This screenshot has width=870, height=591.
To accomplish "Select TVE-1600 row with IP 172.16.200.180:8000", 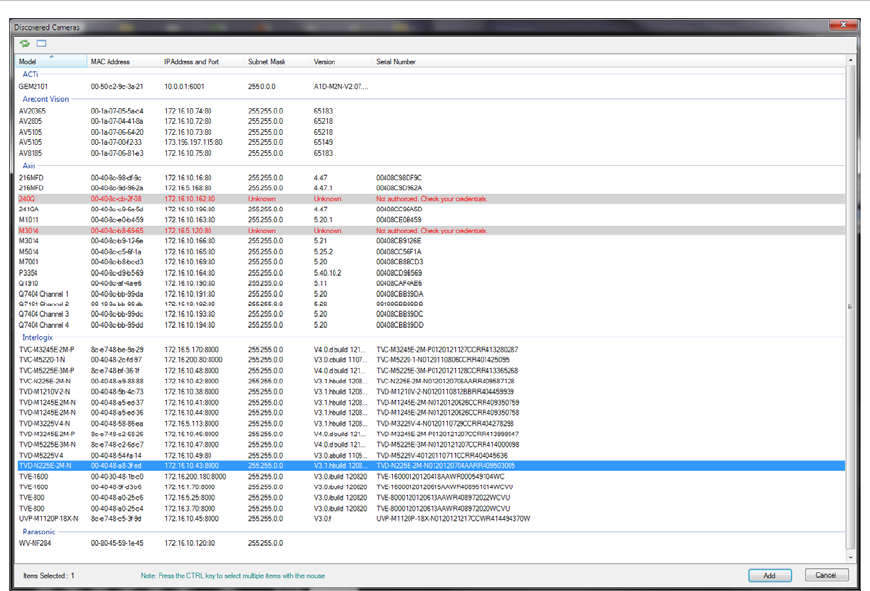I will click(431, 477).
